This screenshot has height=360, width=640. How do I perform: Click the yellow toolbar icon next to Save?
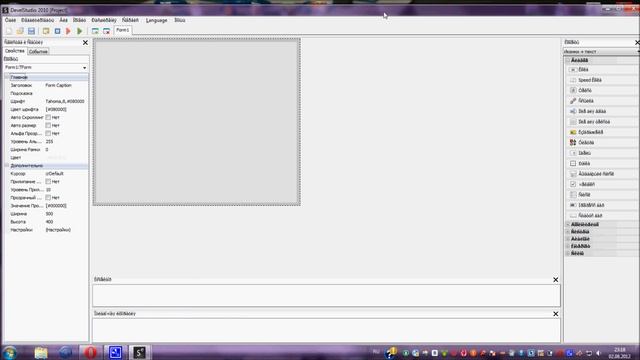pyautogui.click(x=46, y=31)
